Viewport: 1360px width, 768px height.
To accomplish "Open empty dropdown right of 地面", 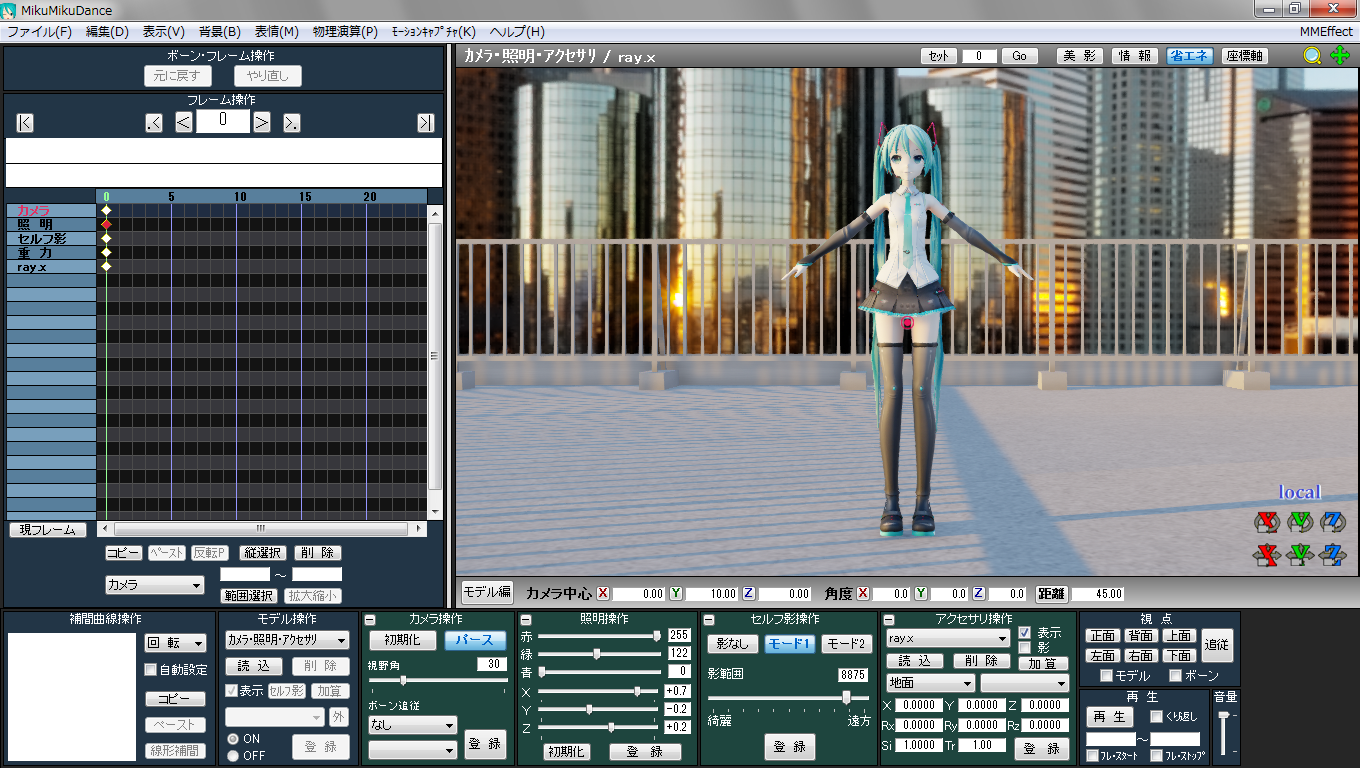I will pyautogui.click(x=1025, y=683).
